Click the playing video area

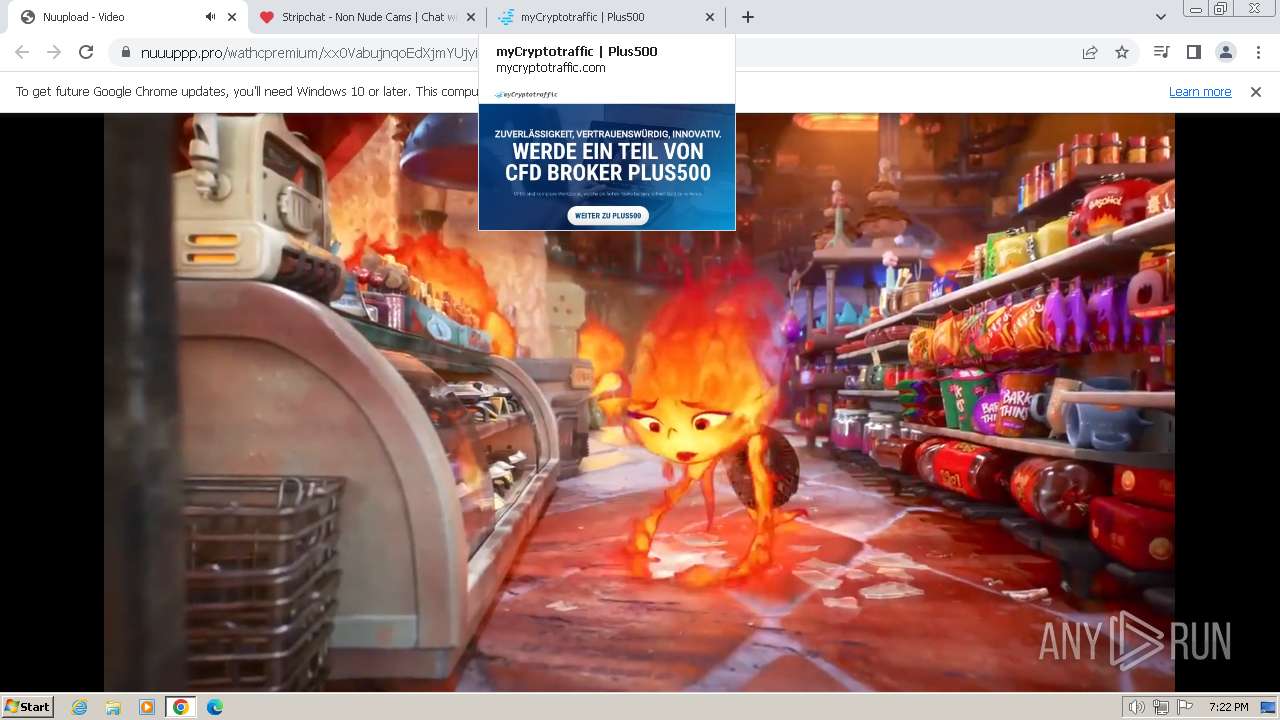(639, 402)
